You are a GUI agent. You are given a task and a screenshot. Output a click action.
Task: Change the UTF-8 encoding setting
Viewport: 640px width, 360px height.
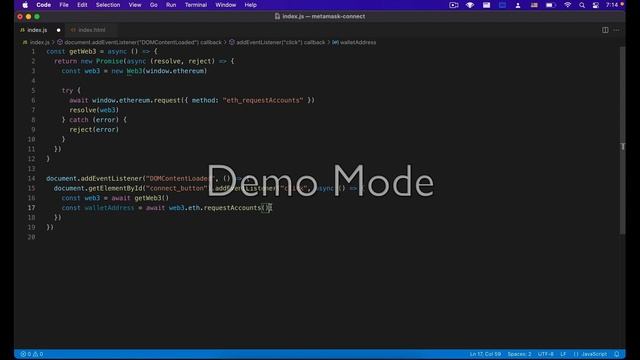[546, 354]
